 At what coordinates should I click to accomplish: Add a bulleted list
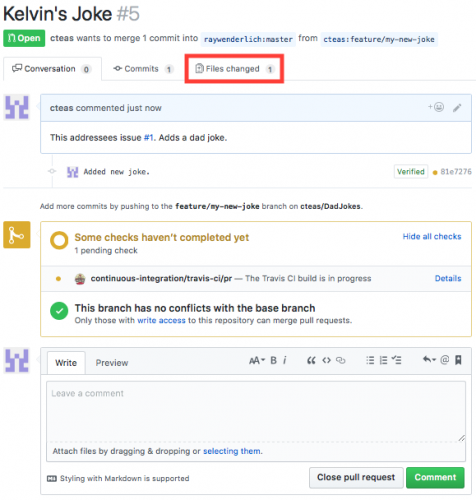370,360
